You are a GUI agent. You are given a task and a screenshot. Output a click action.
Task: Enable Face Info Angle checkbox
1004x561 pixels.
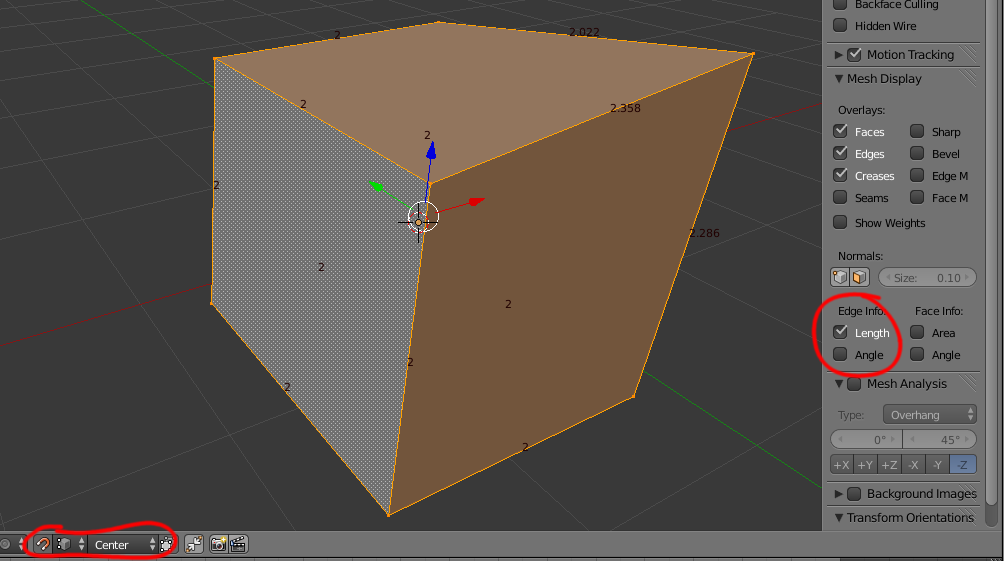[x=917, y=354]
